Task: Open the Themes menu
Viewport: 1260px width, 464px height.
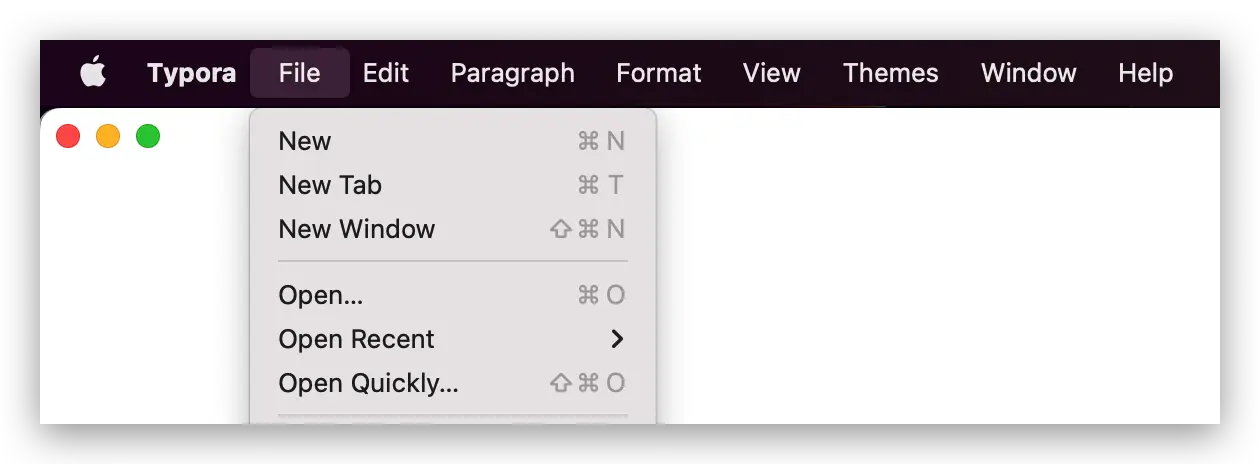Action: [890, 73]
